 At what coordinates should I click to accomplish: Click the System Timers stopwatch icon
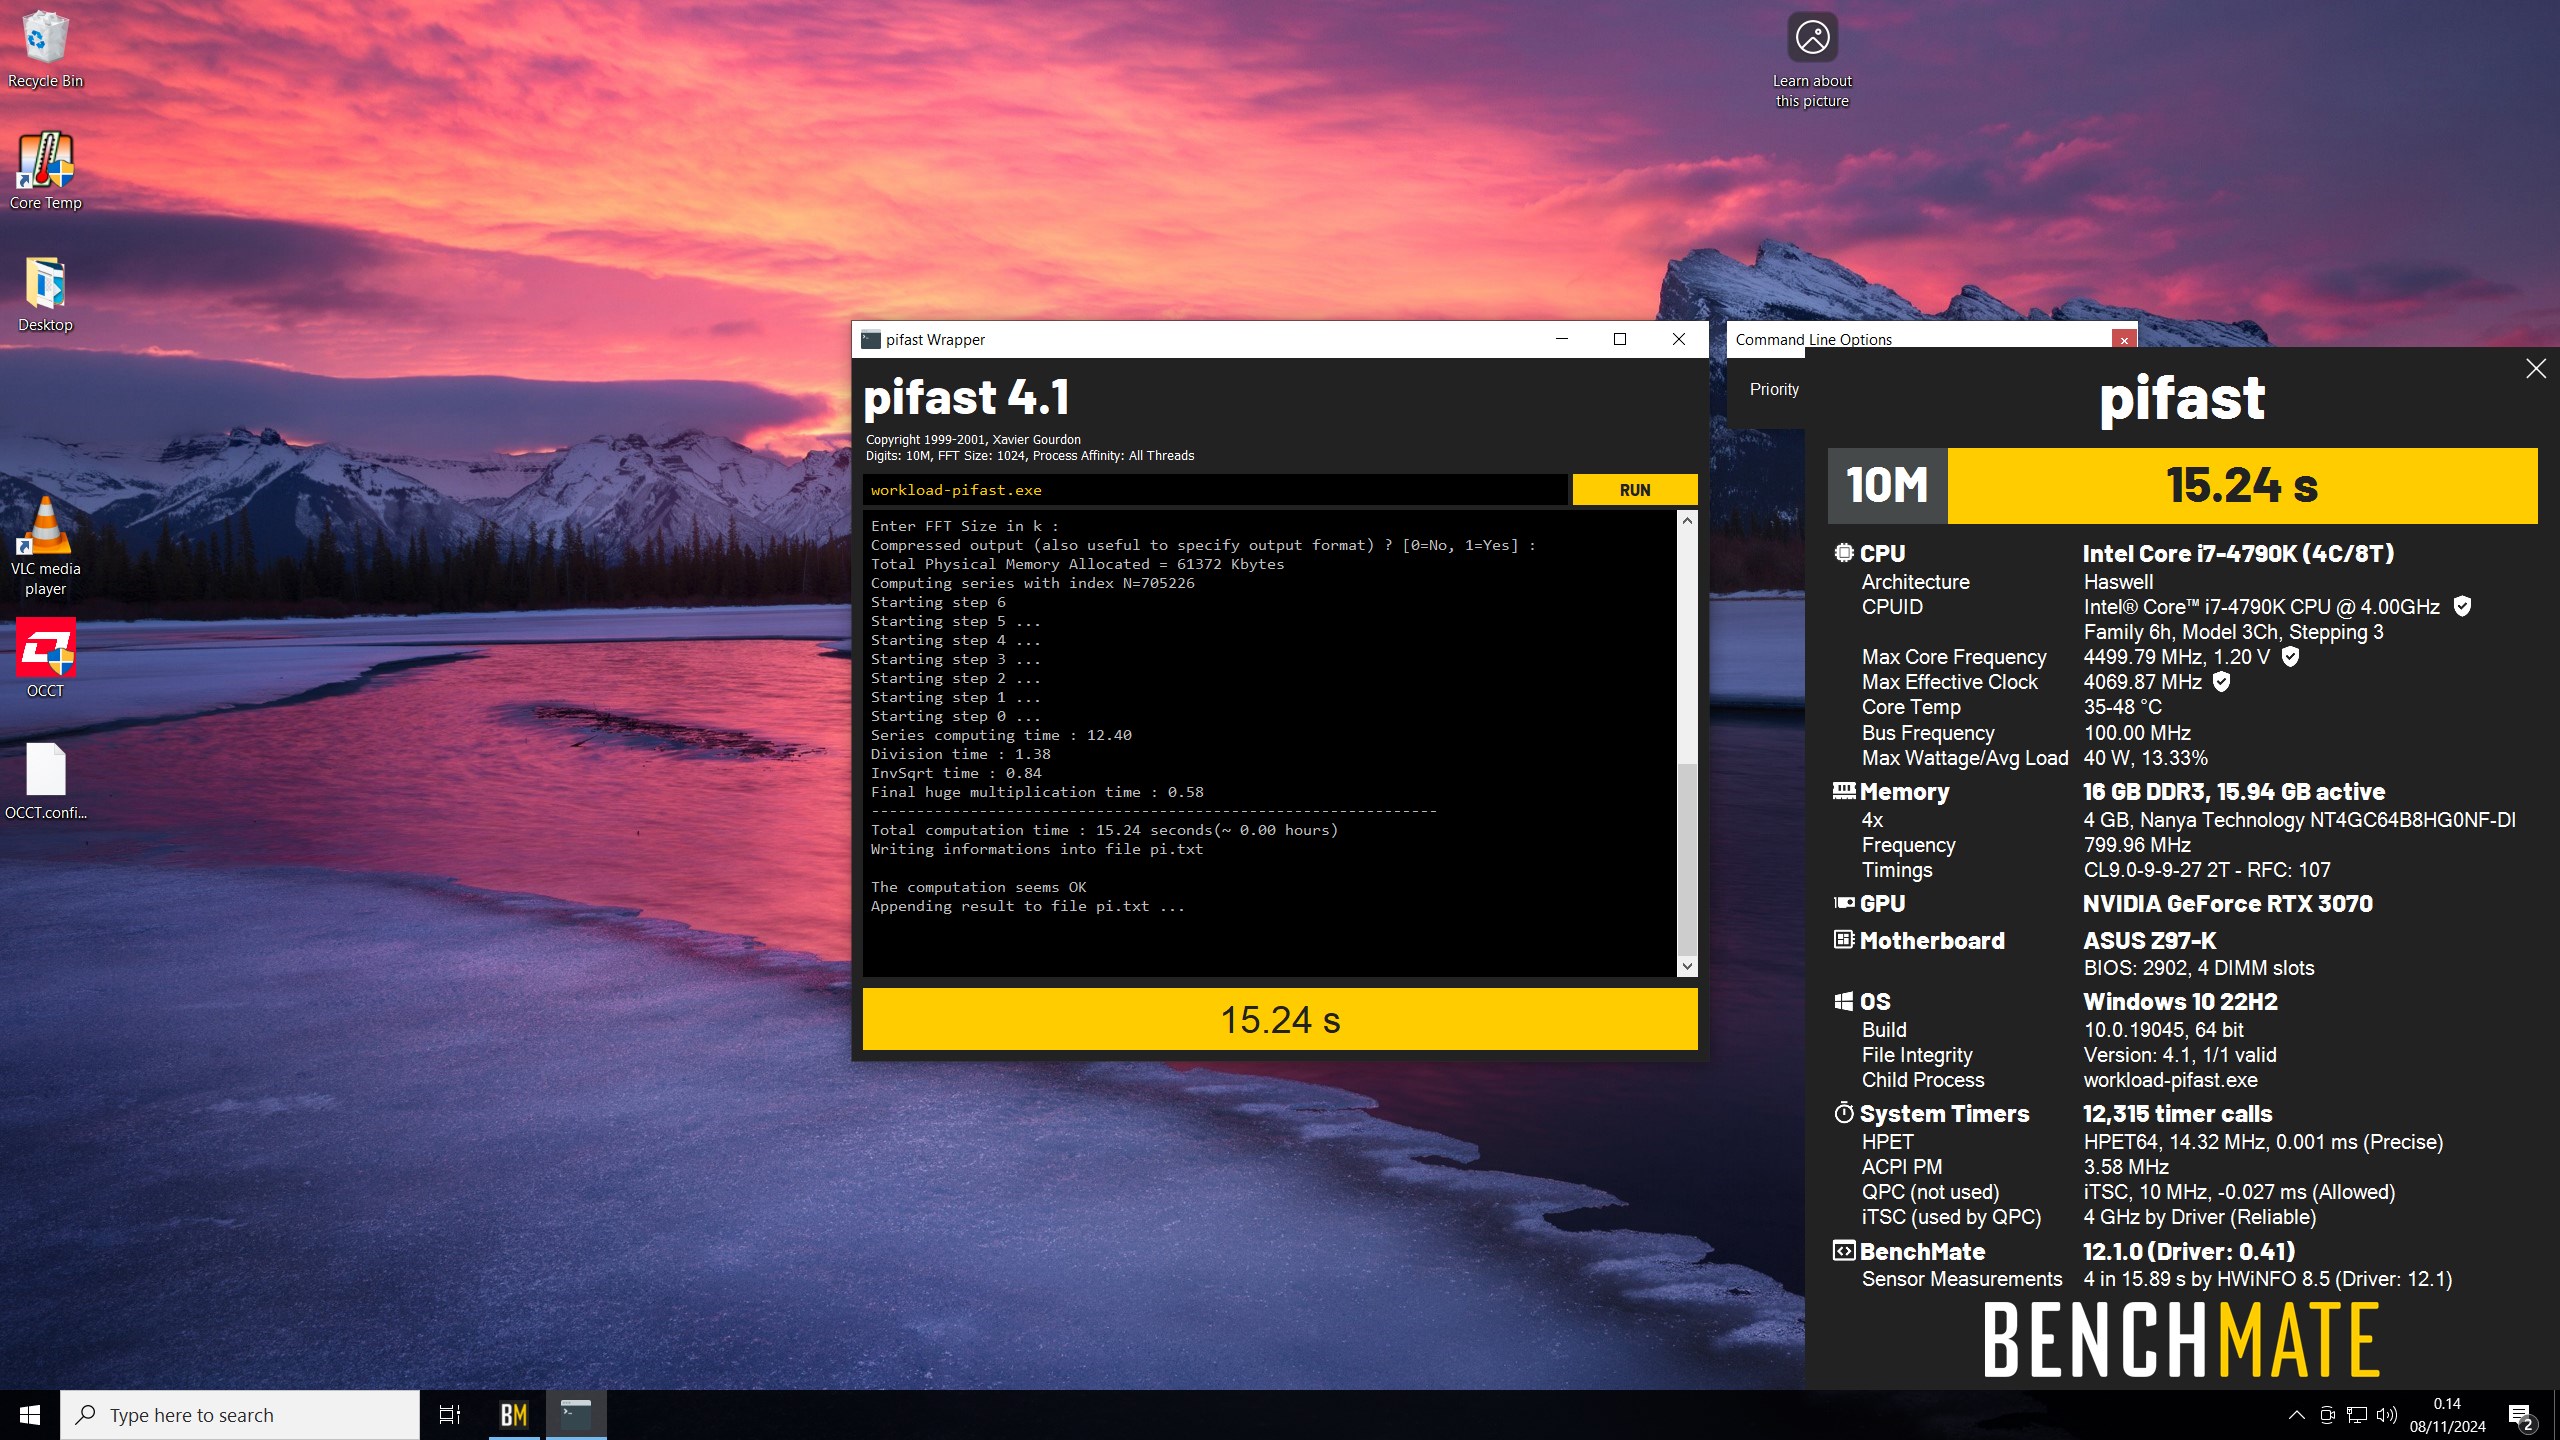1844,1113
